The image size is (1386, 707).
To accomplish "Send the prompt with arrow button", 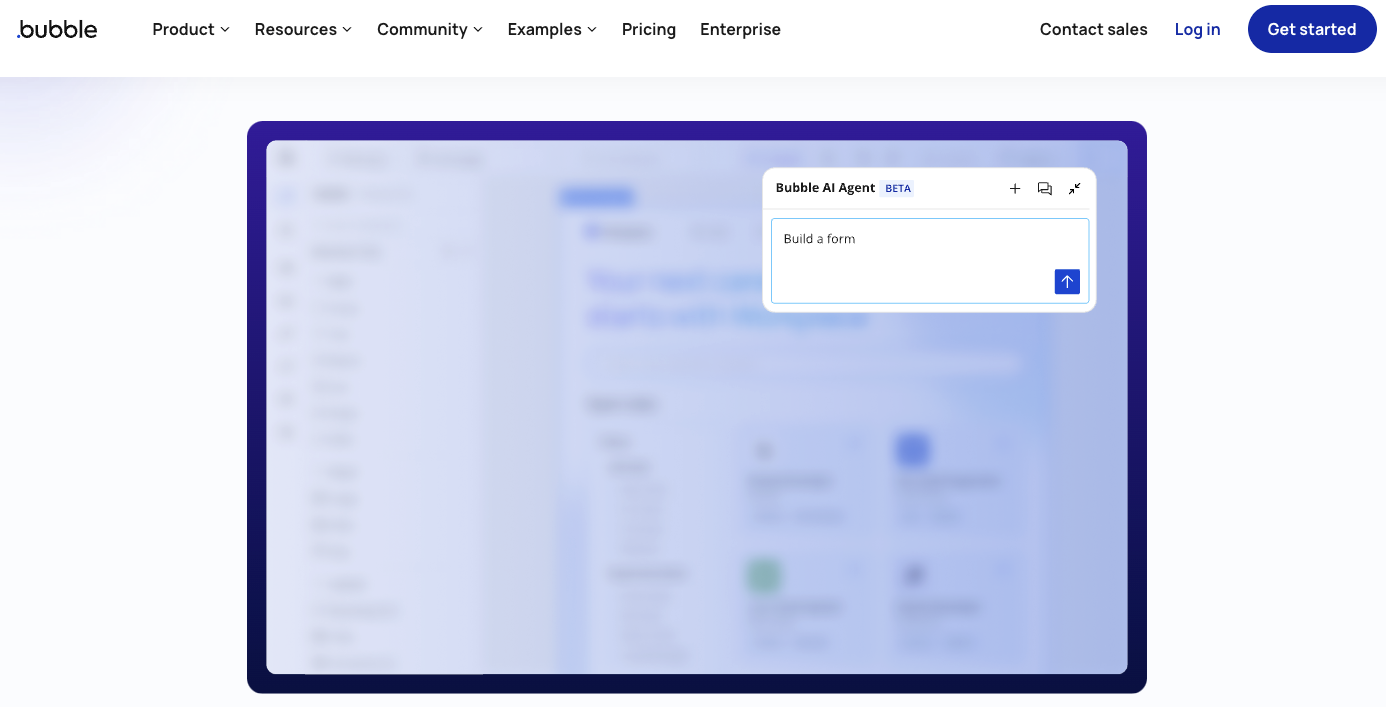I will (x=1067, y=282).
